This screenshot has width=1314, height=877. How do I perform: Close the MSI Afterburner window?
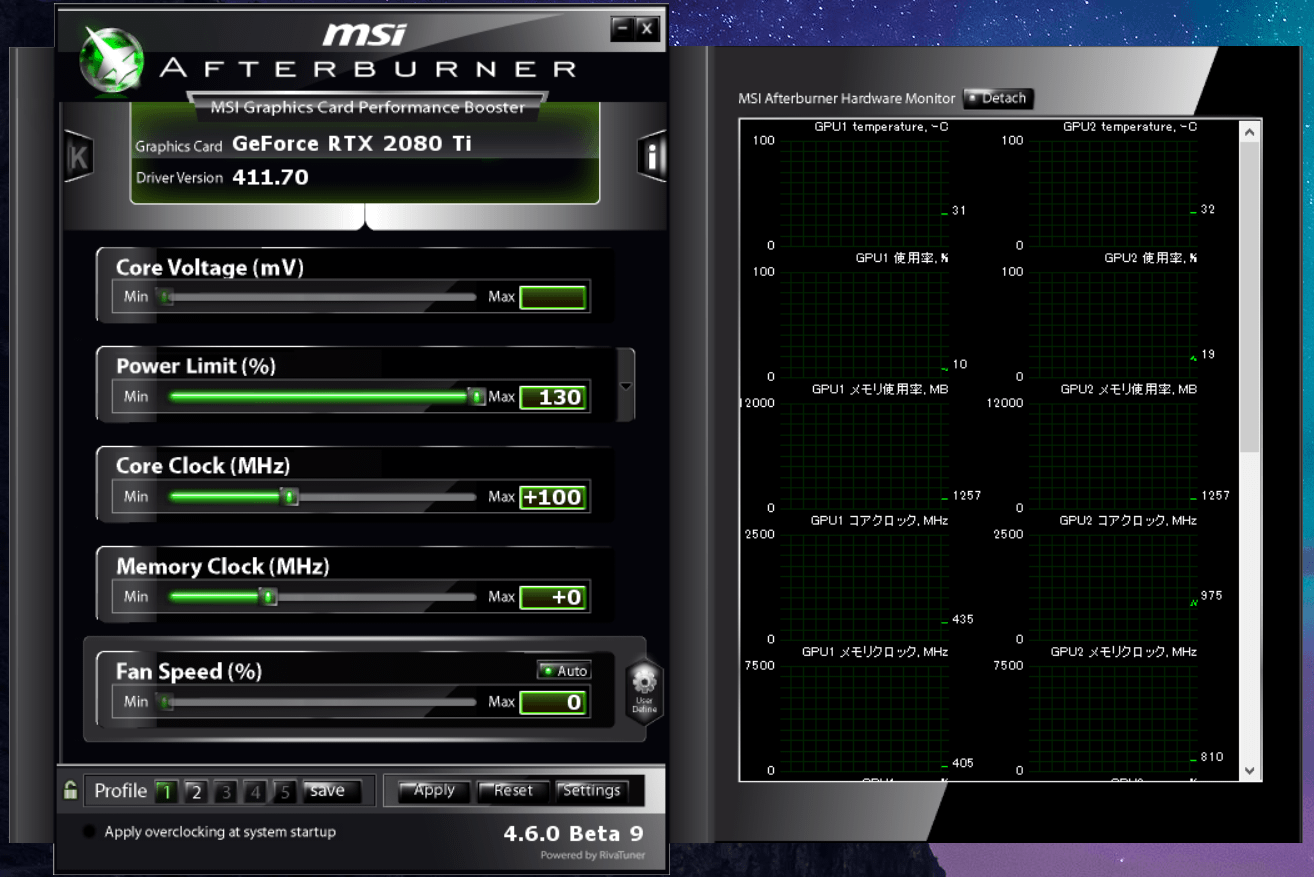click(x=647, y=29)
